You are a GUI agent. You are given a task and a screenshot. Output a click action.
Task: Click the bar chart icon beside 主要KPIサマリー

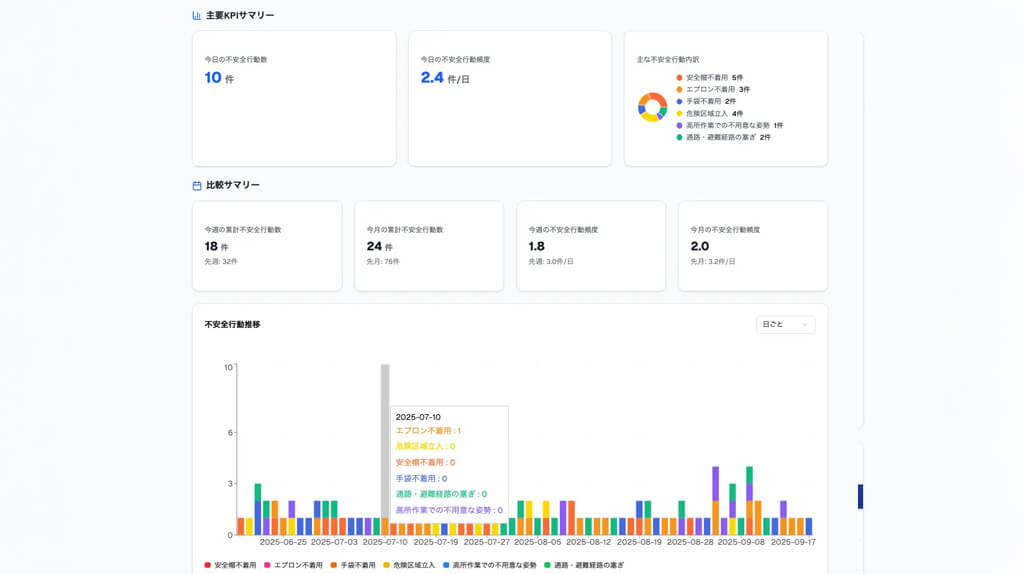(197, 16)
